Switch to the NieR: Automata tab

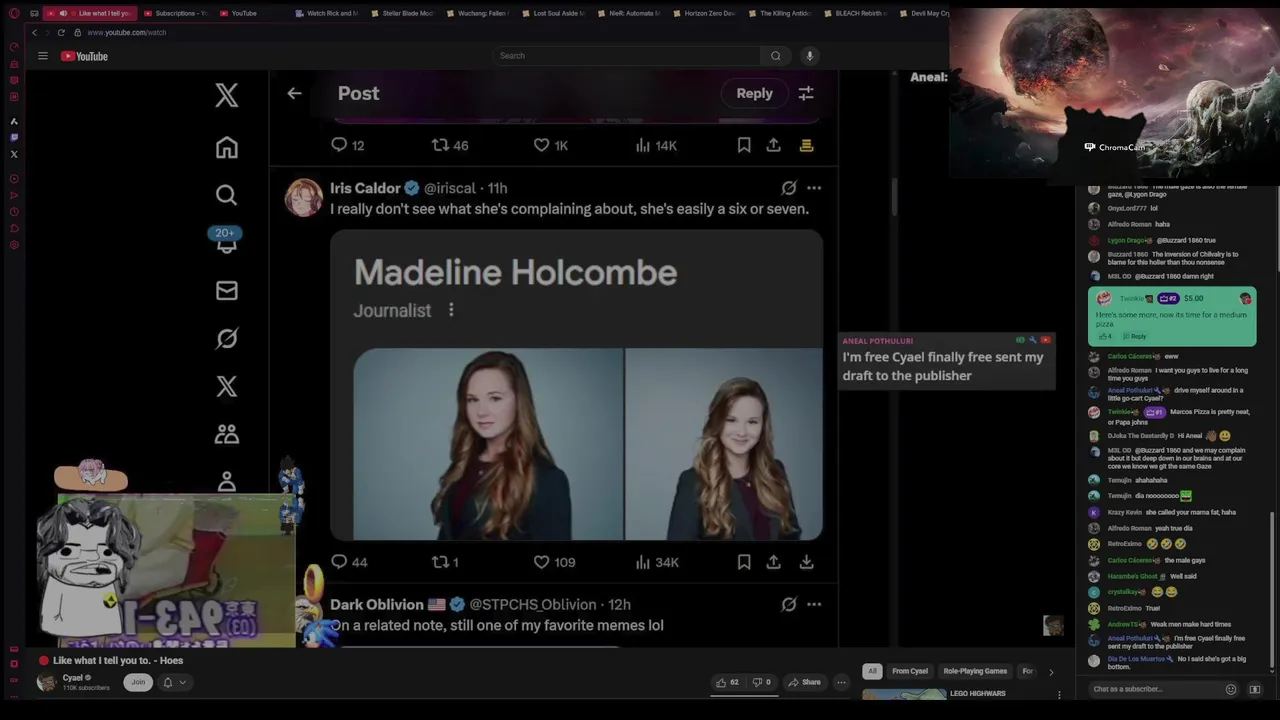tap(629, 13)
